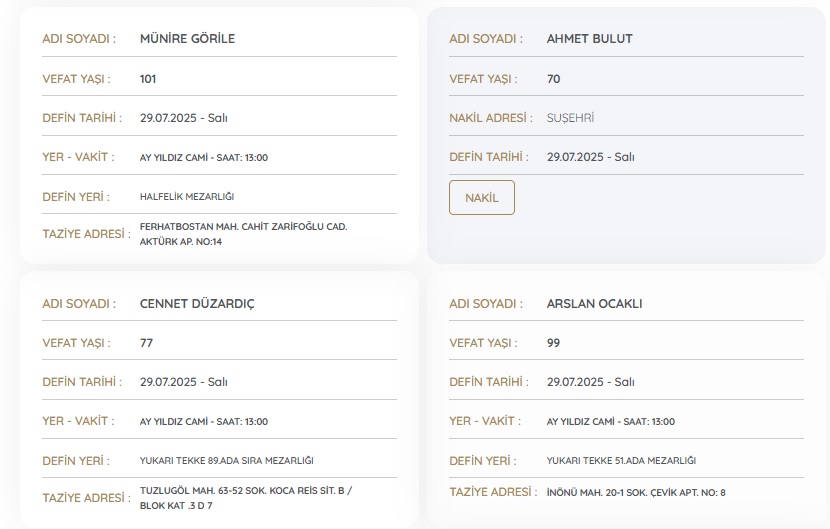Click the name CENNET DÜZARDIÇ
This screenshot has height=529, width=830.
point(197,304)
